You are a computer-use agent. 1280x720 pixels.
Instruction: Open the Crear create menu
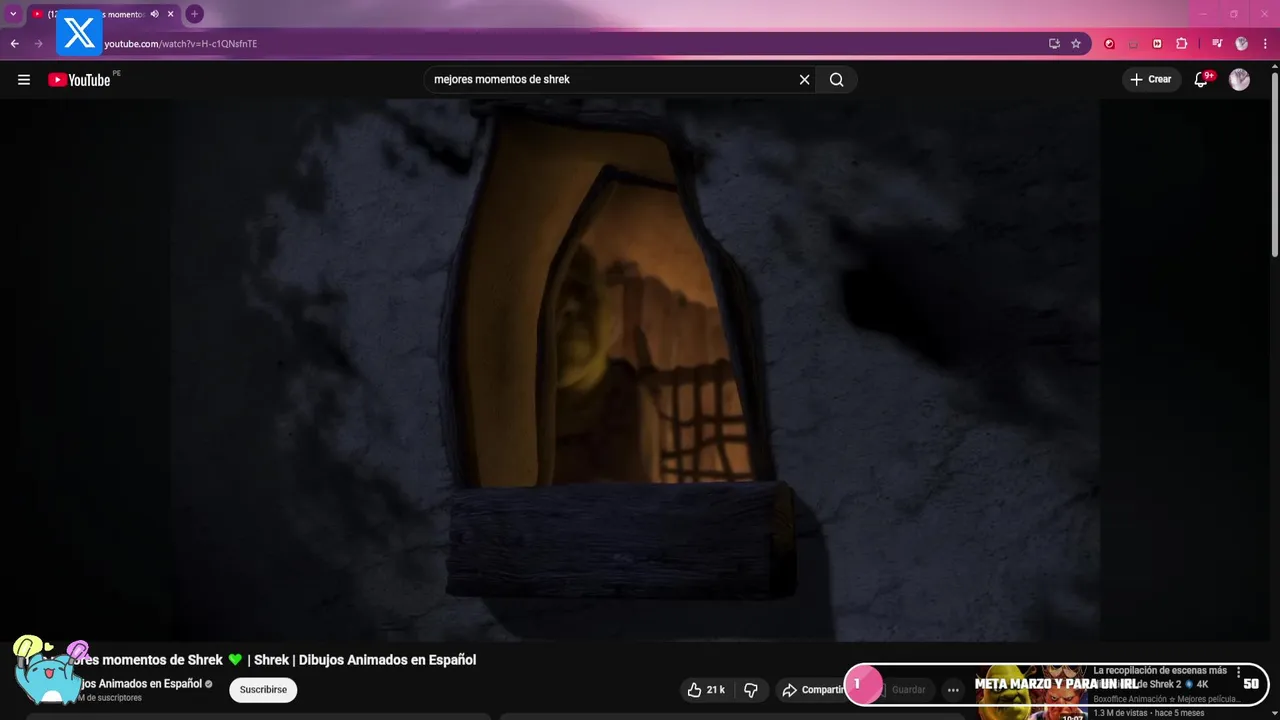click(x=1151, y=80)
